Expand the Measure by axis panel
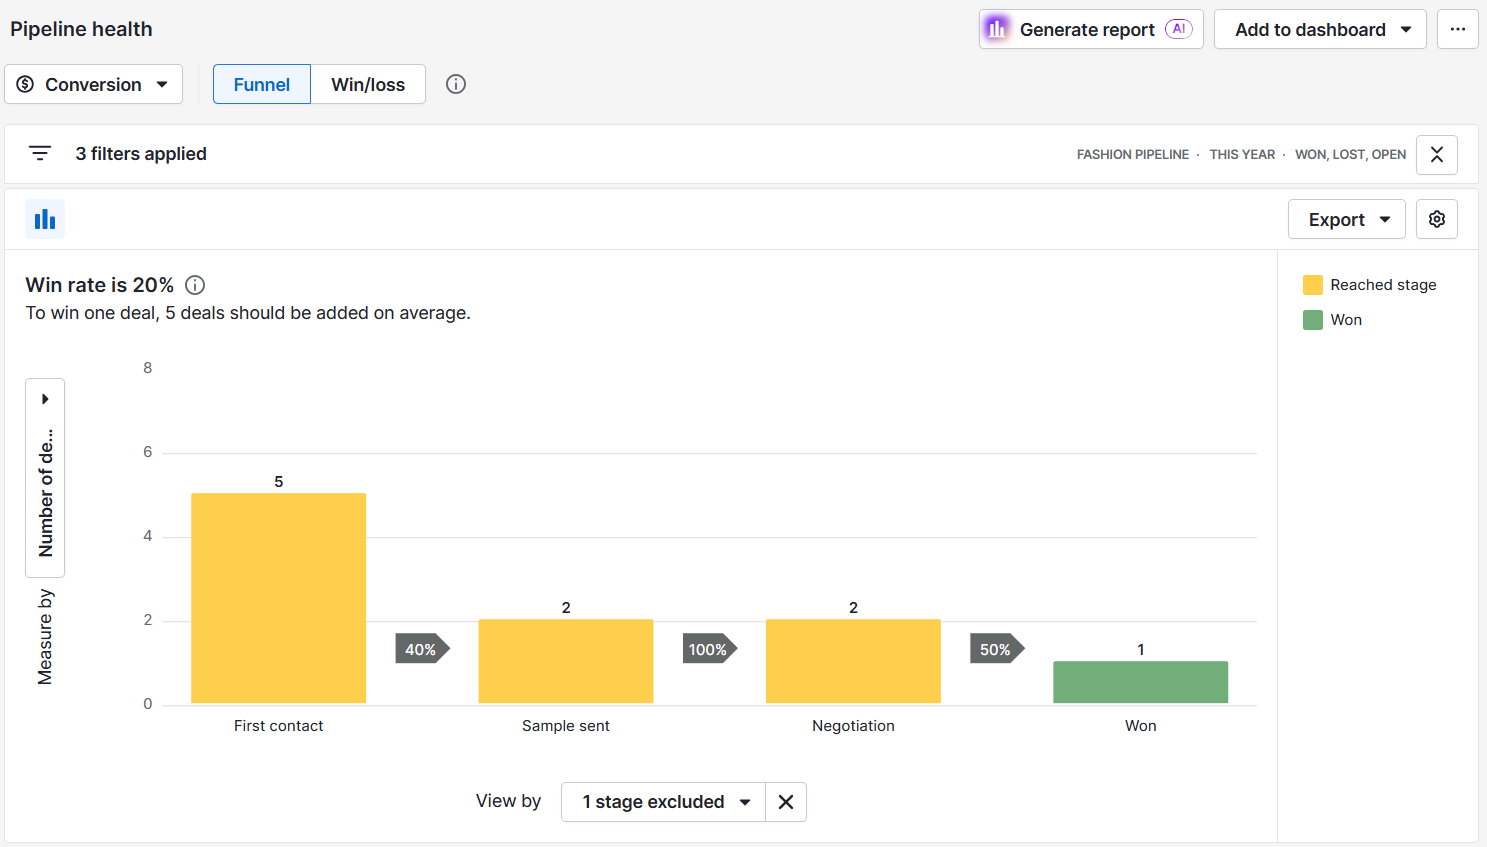 (45, 398)
